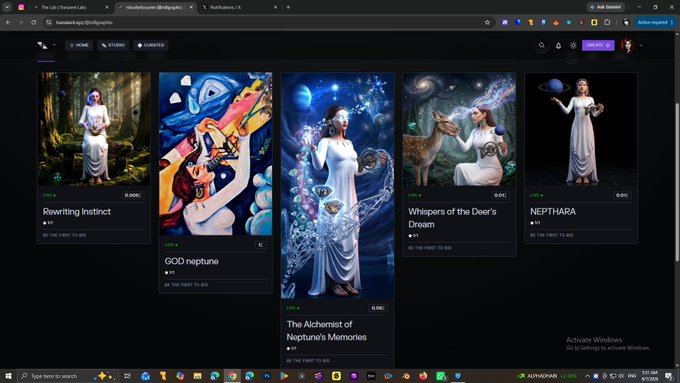Open the NEPTHARA artwork thumbnail

click(581, 129)
